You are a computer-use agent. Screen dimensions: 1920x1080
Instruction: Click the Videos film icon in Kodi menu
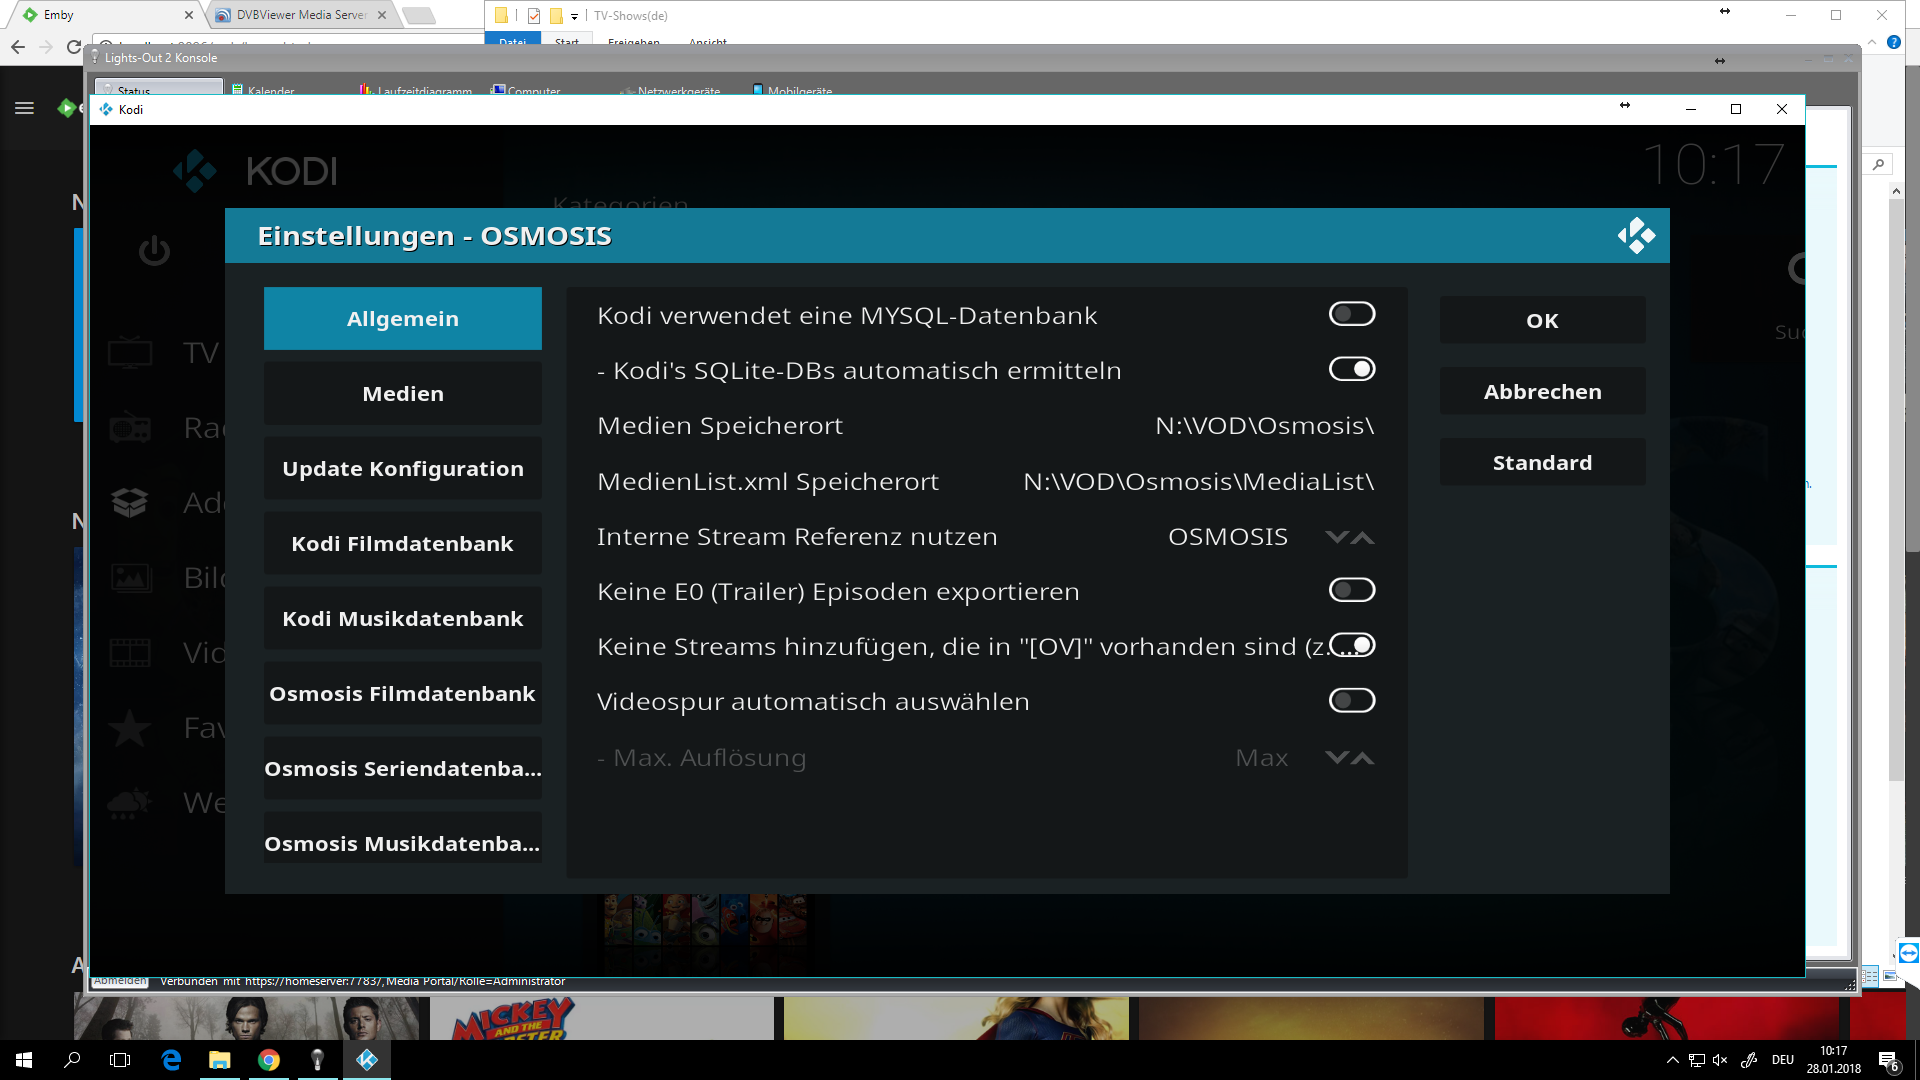point(130,653)
